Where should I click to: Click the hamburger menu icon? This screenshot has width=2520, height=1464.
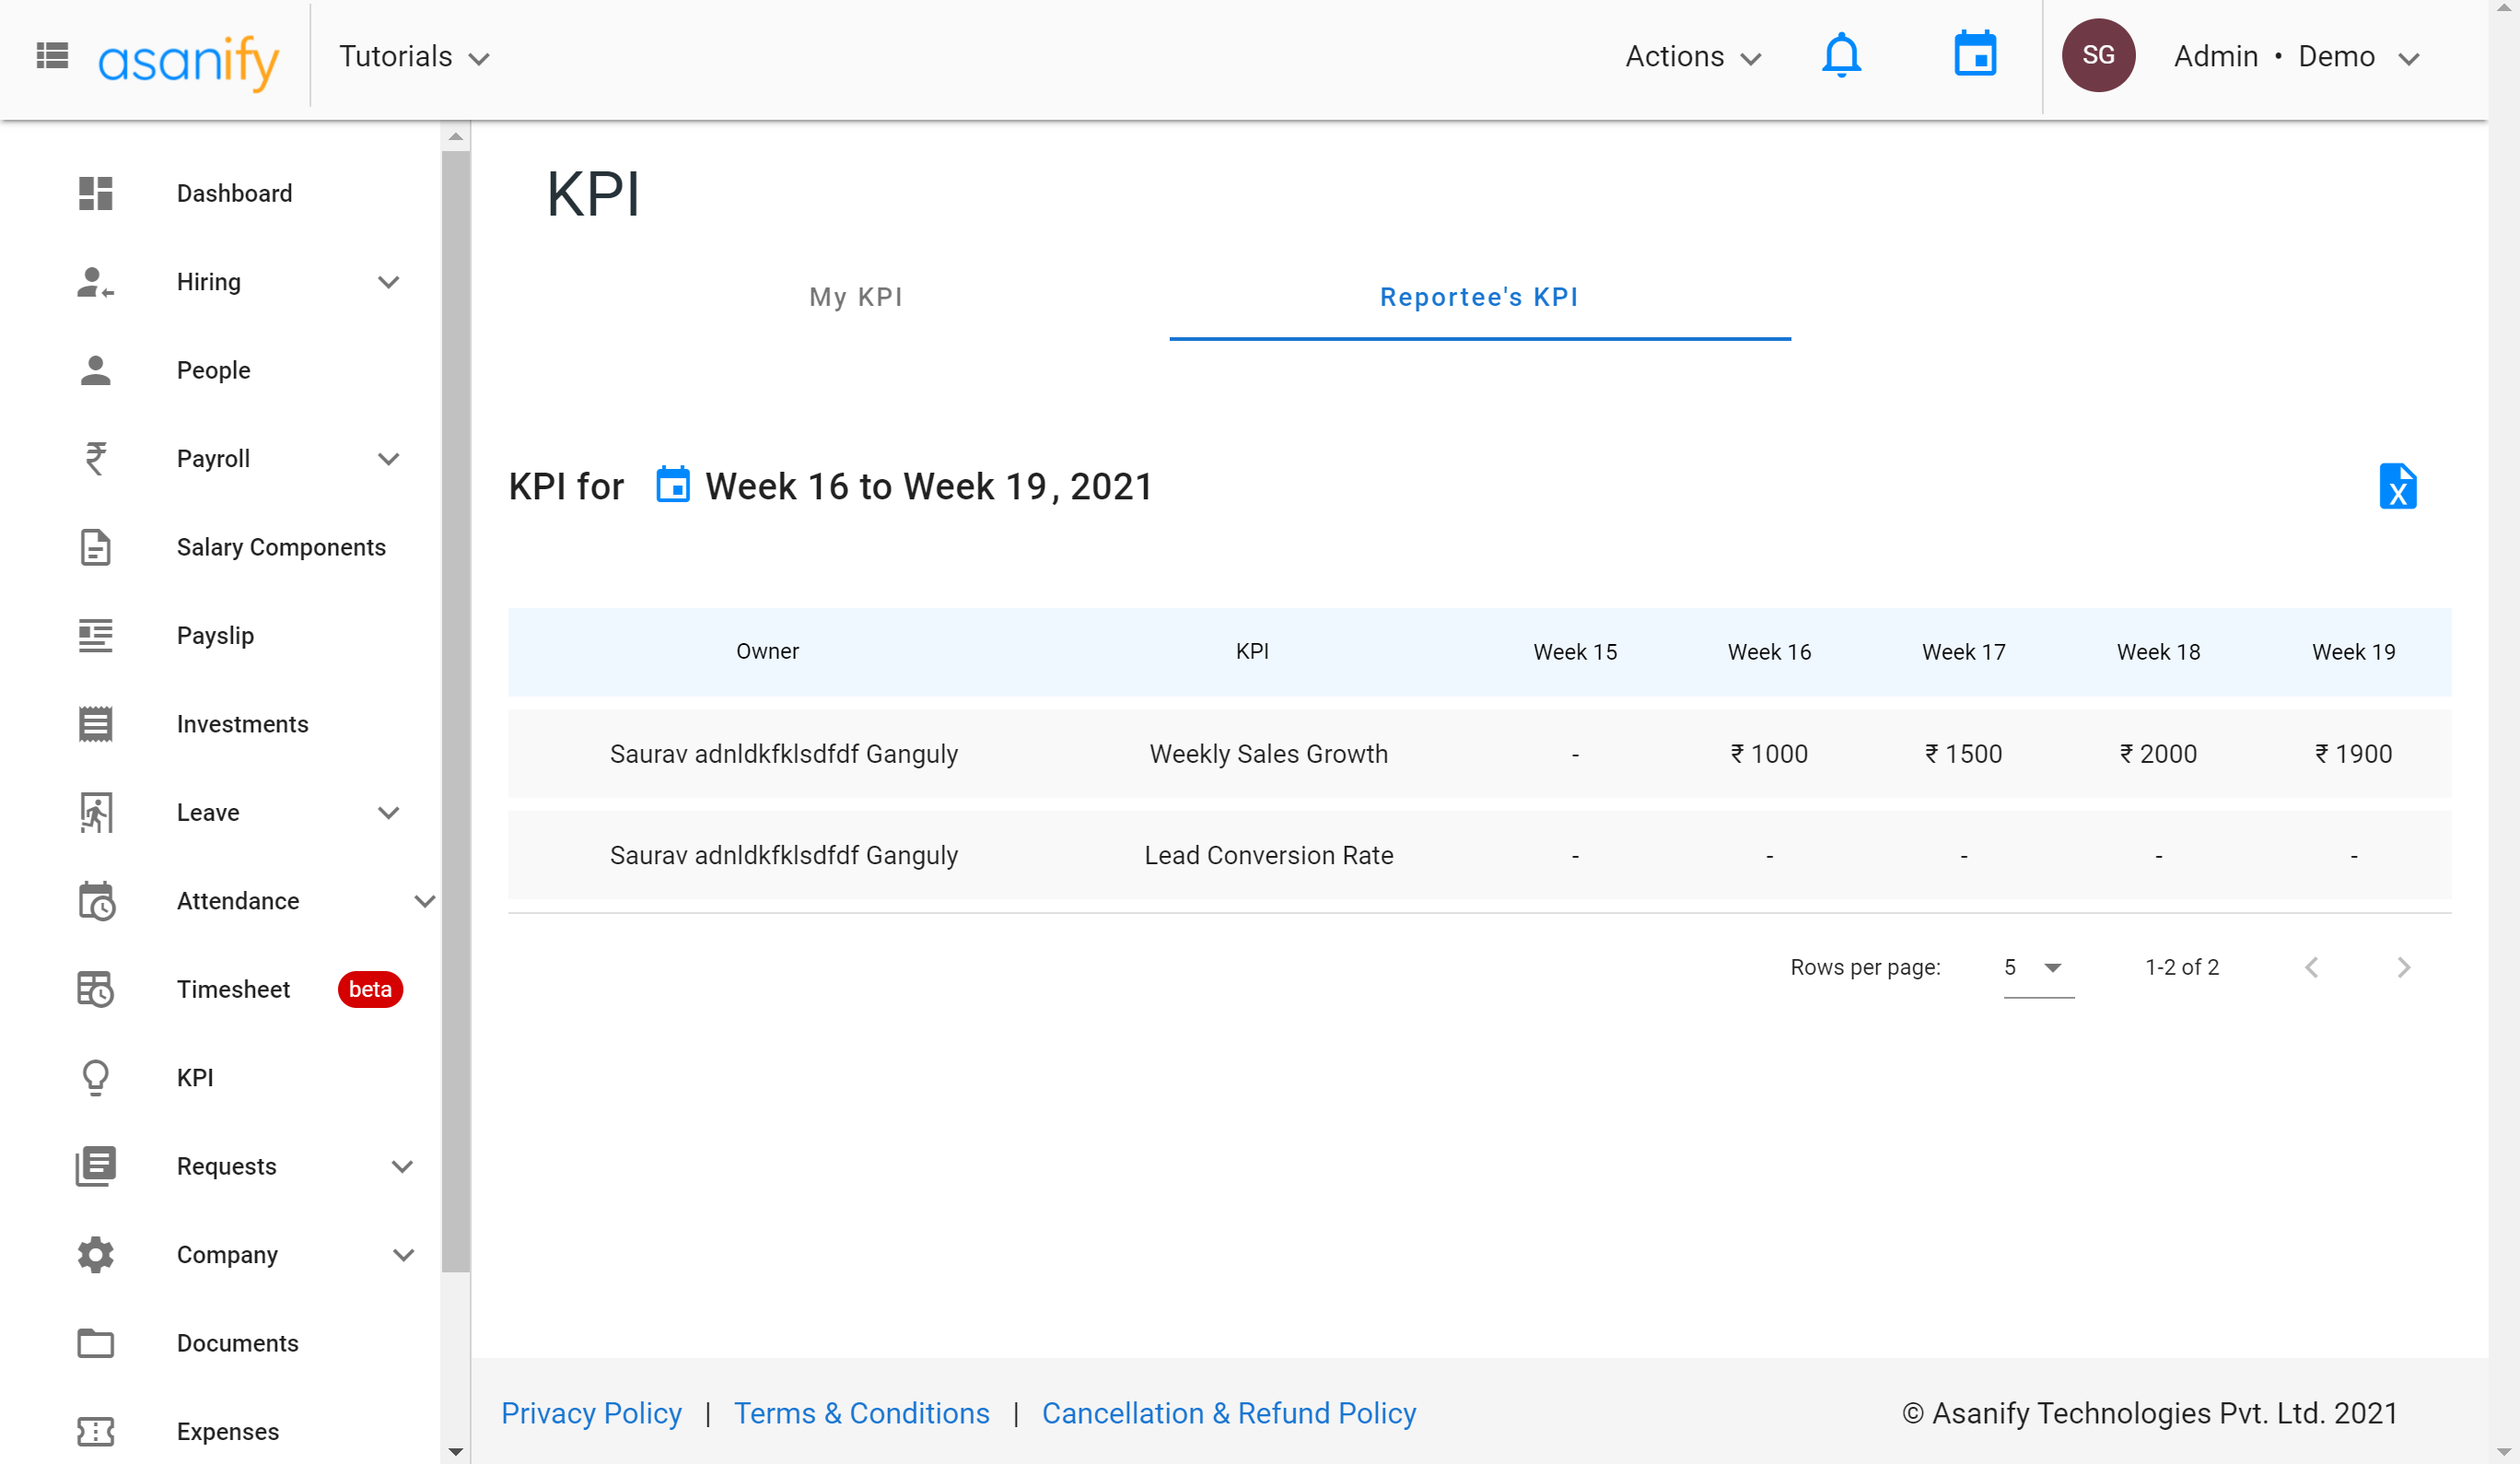click(52, 56)
